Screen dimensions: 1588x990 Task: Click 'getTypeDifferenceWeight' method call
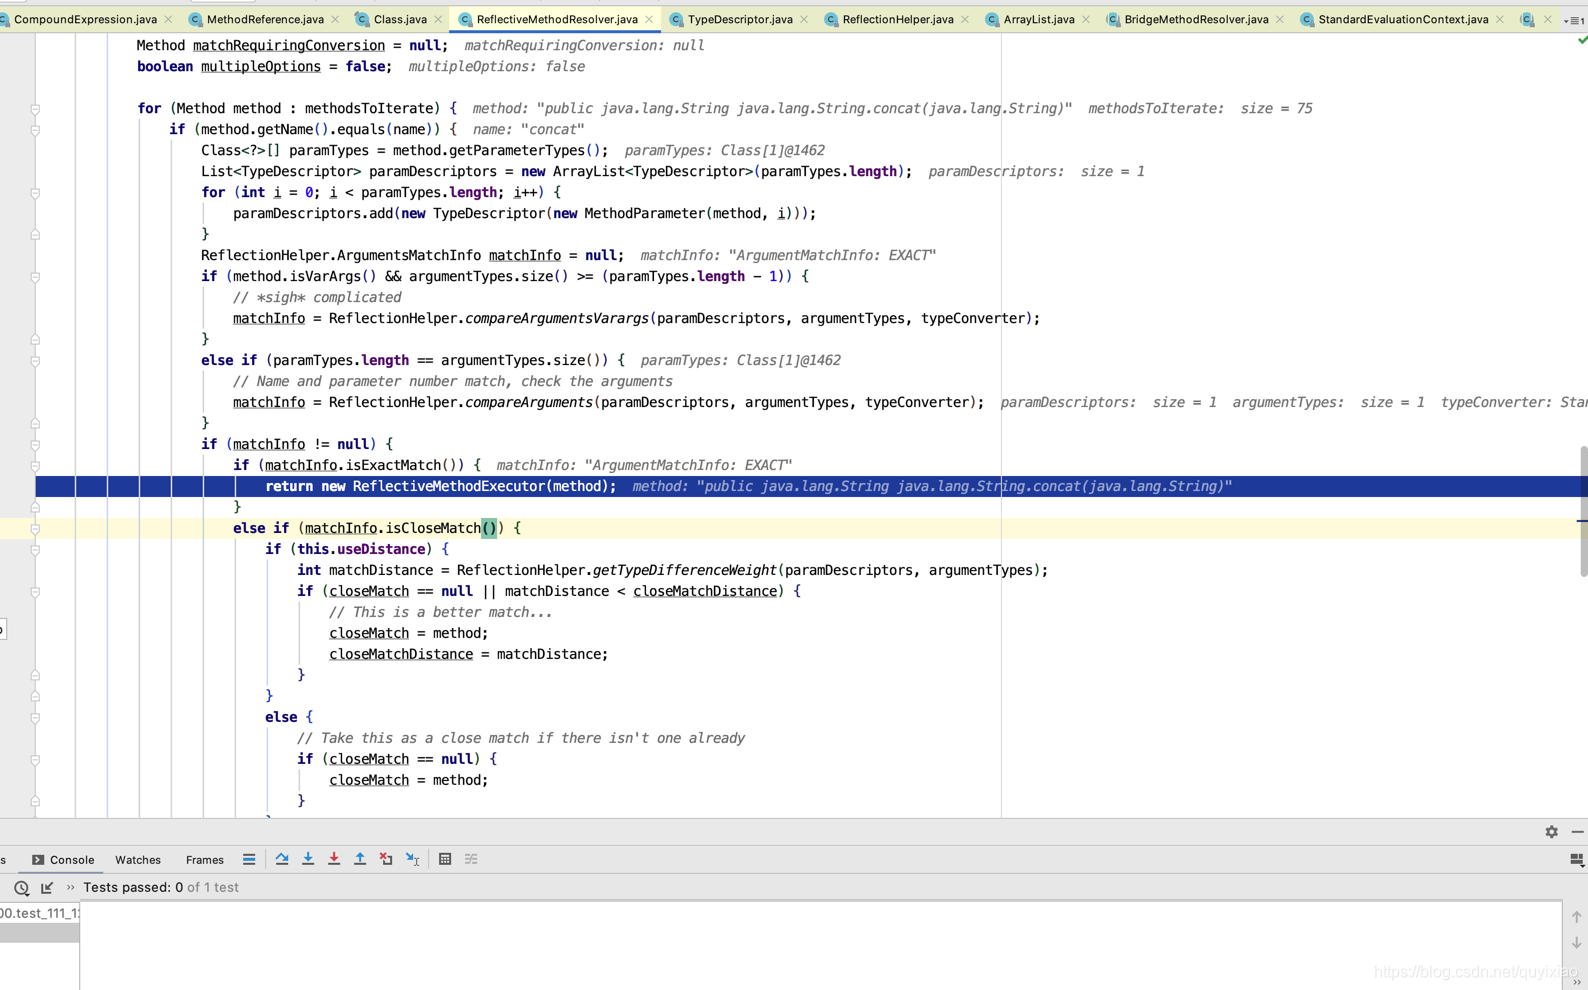(x=685, y=571)
